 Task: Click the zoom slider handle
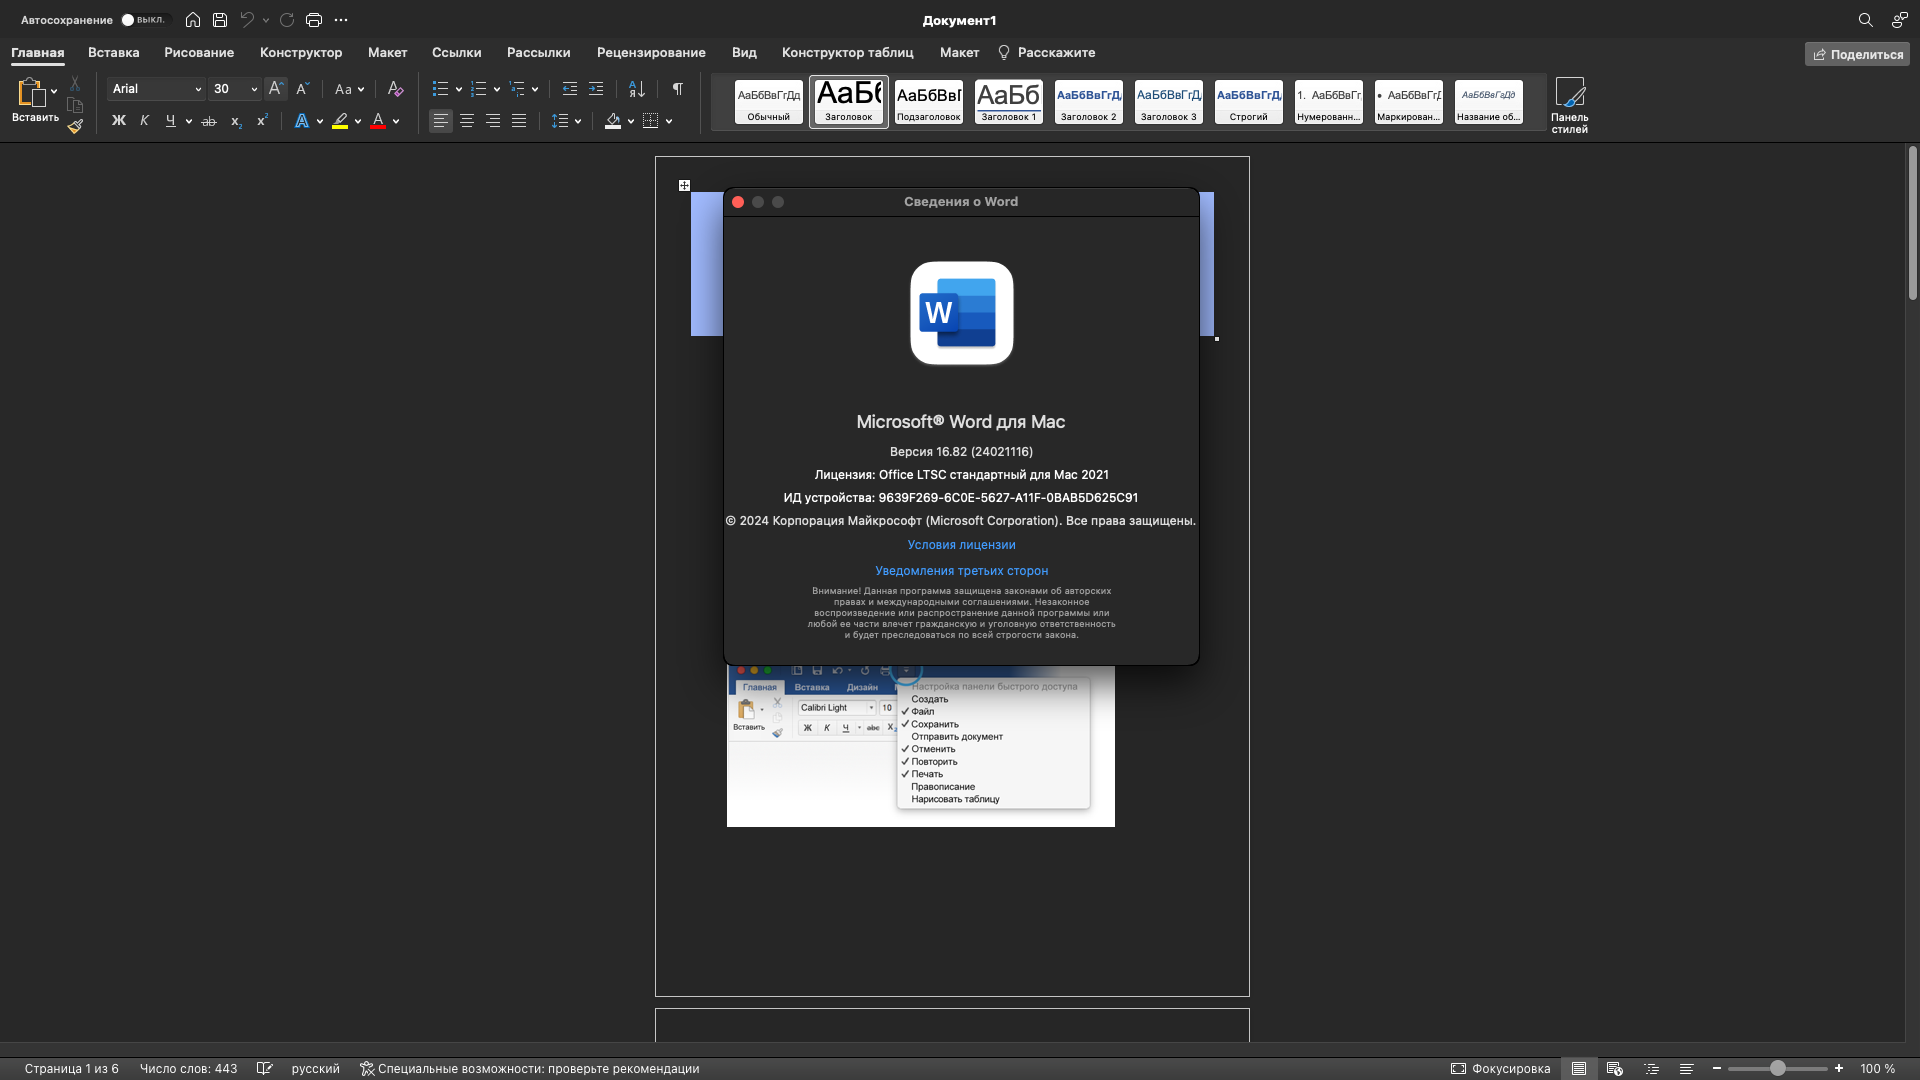tap(1777, 1069)
